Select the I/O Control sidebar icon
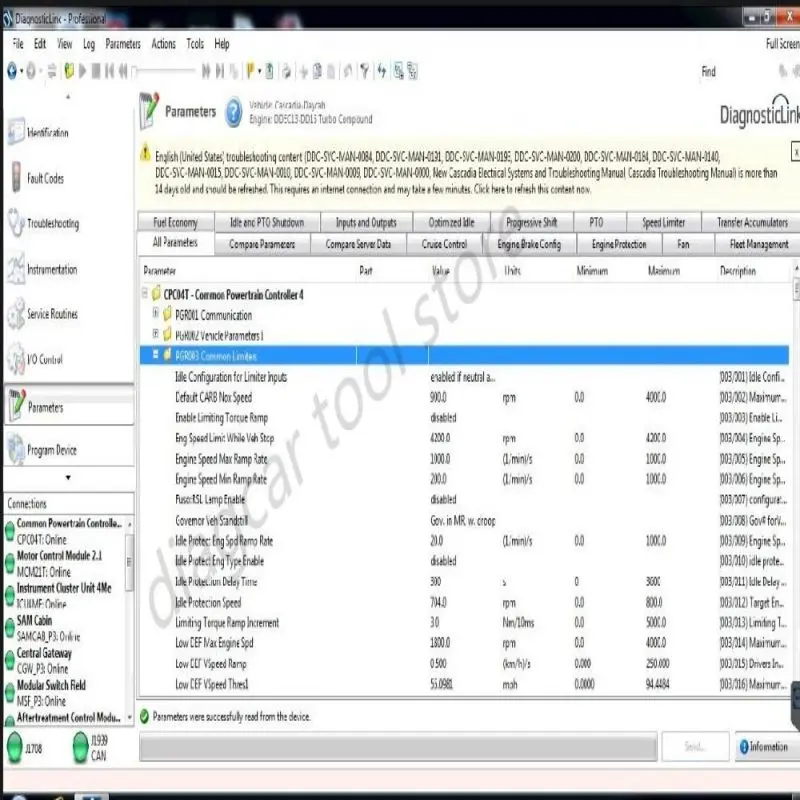The width and height of the screenshot is (800, 800). point(15,358)
